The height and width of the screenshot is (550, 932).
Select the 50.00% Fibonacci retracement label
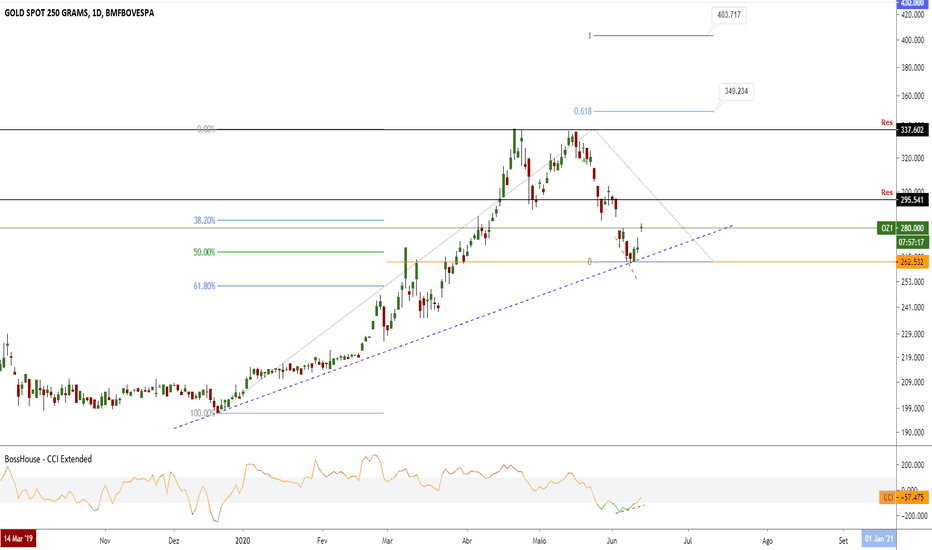(x=204, y=253)
